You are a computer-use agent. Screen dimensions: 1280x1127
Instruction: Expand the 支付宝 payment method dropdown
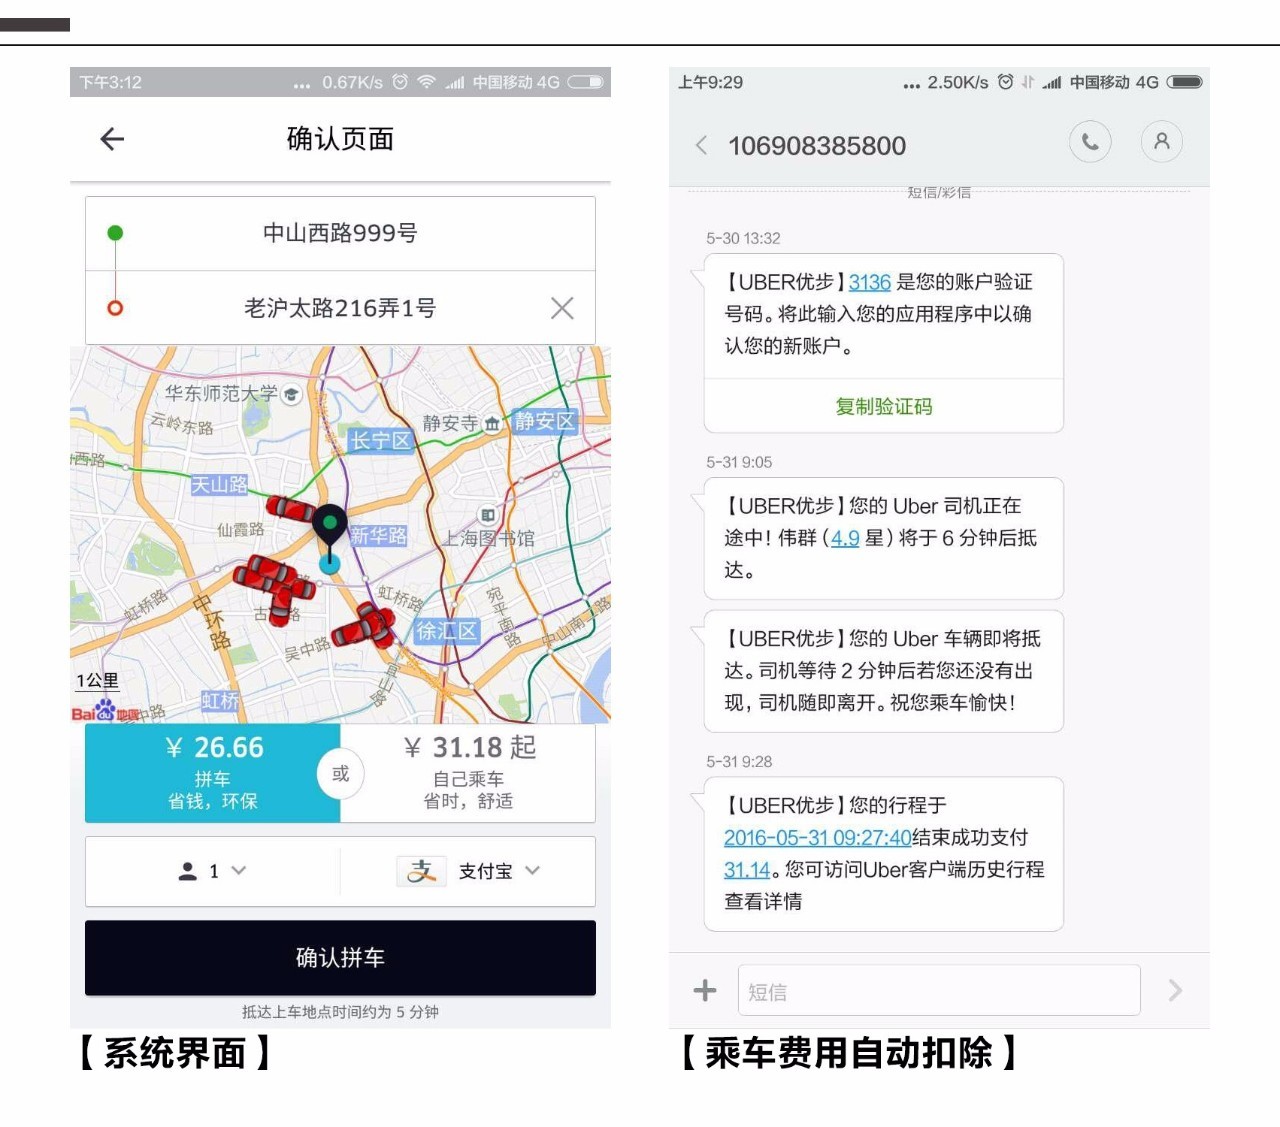[x=534, y=871]
